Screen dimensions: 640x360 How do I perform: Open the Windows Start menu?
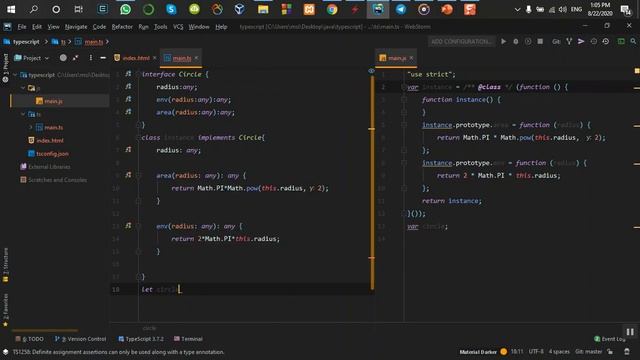click(x=11, y=9)
